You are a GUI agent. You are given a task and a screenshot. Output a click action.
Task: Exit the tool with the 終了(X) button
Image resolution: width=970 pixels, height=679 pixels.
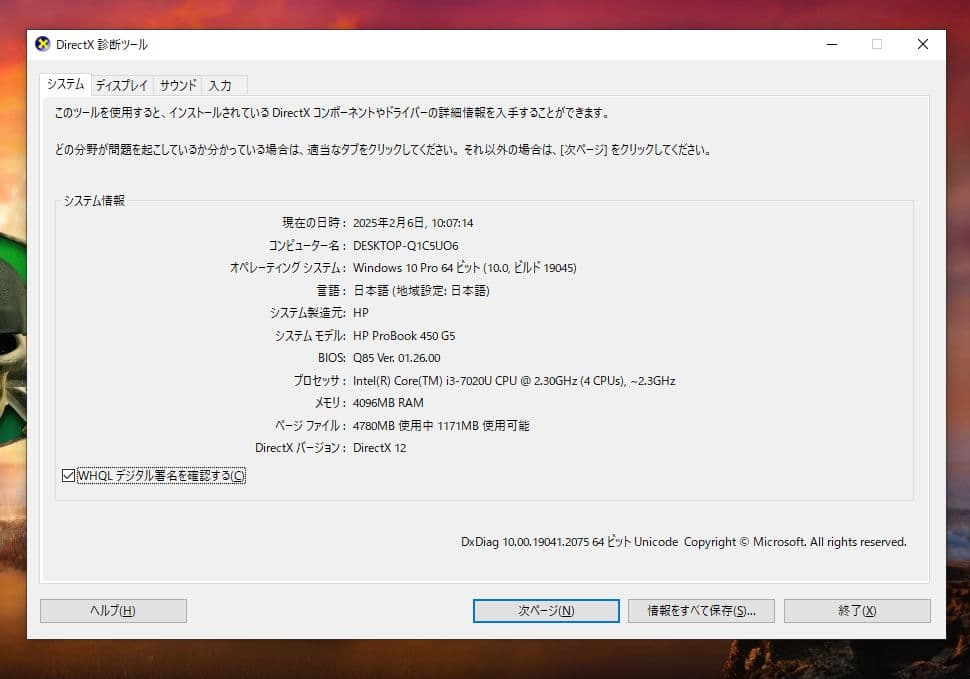[x=857, y=610]
